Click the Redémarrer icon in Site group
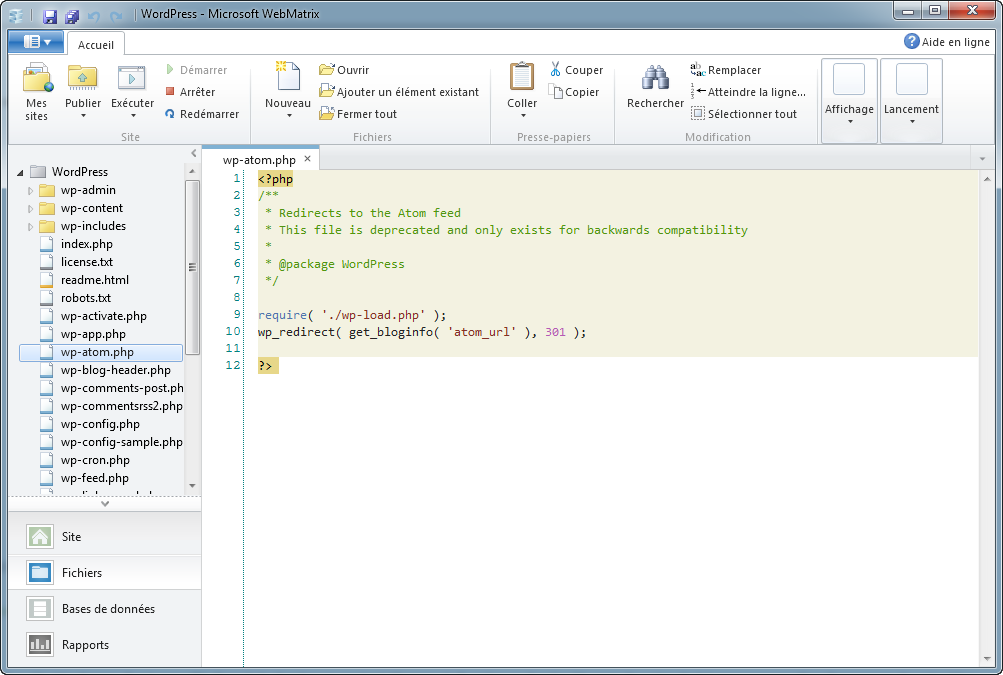The height and width of the screenshot is (675, 1003). click(x=170, y=114)
